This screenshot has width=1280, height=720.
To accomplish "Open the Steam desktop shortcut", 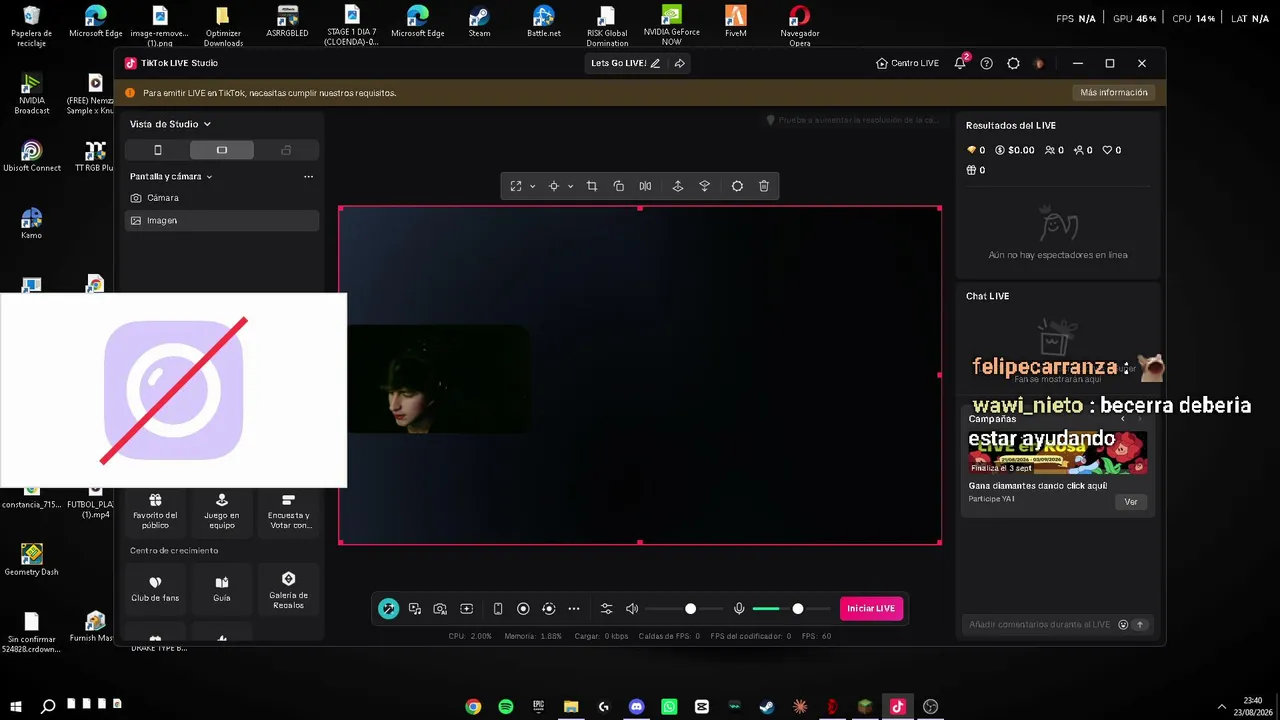I will point(480,21).
